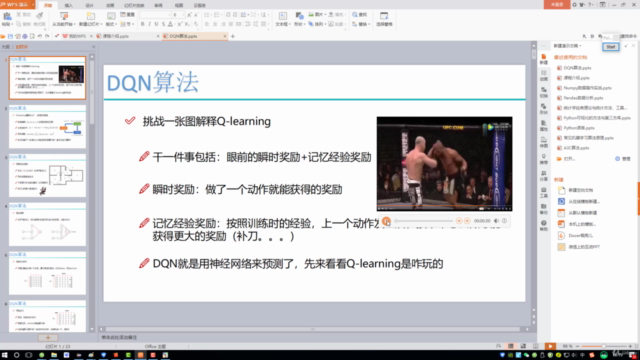640x360 pixels.
Task: Click the Cut scissors icon
Action: 19,15
